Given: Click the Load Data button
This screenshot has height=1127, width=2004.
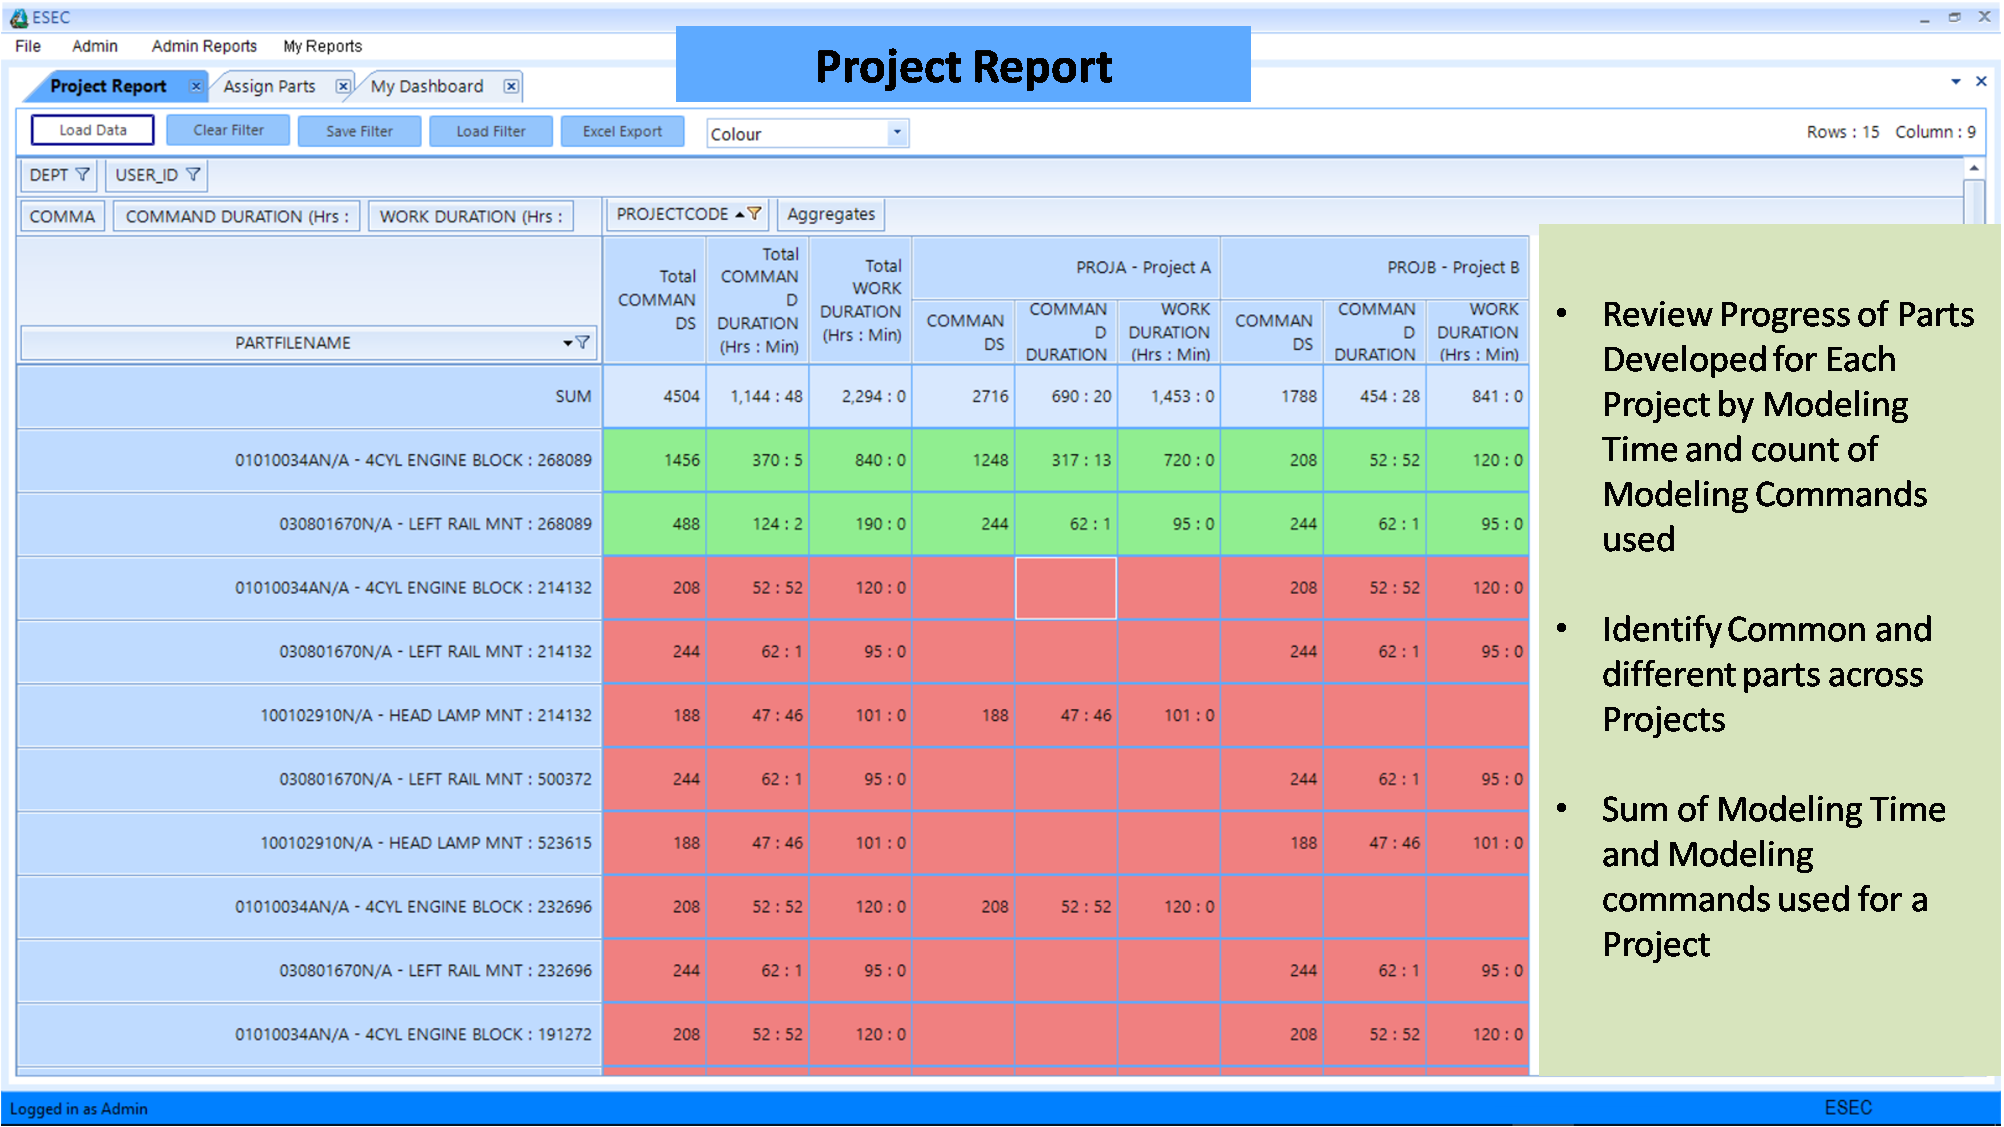Looking at the screenshot, I should click(x=93, y=130).
